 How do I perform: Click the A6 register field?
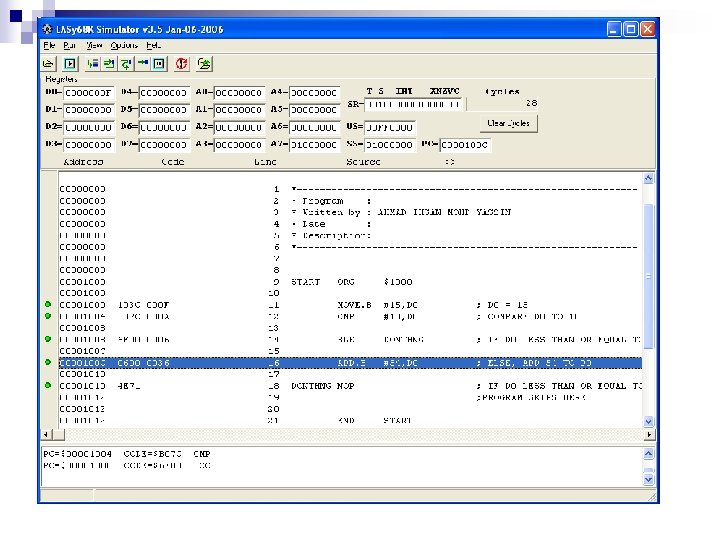point(315,127)
